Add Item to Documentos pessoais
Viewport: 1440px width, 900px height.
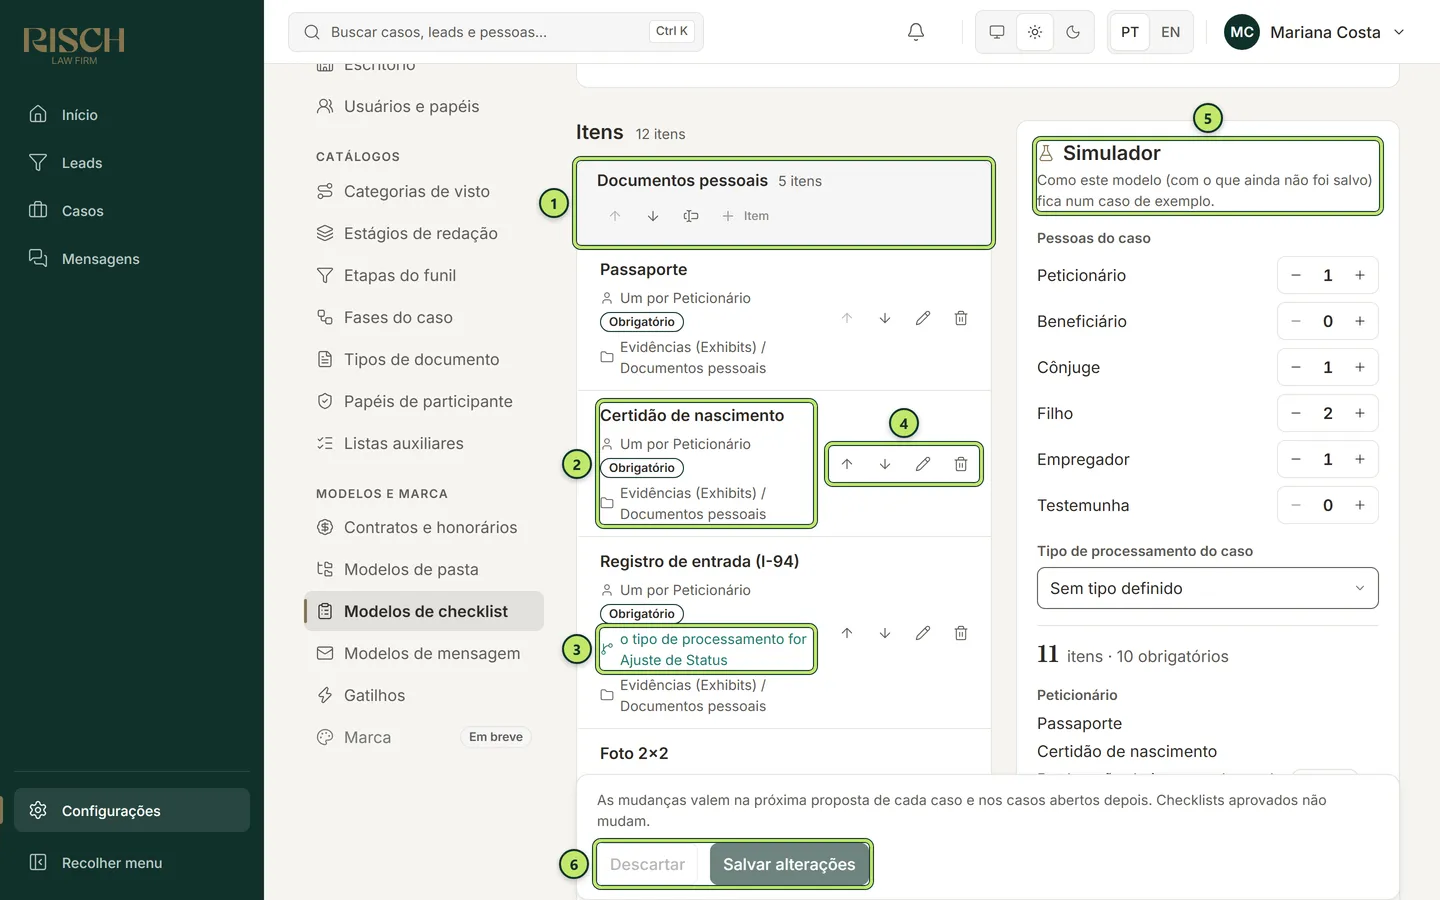(746, 216)
